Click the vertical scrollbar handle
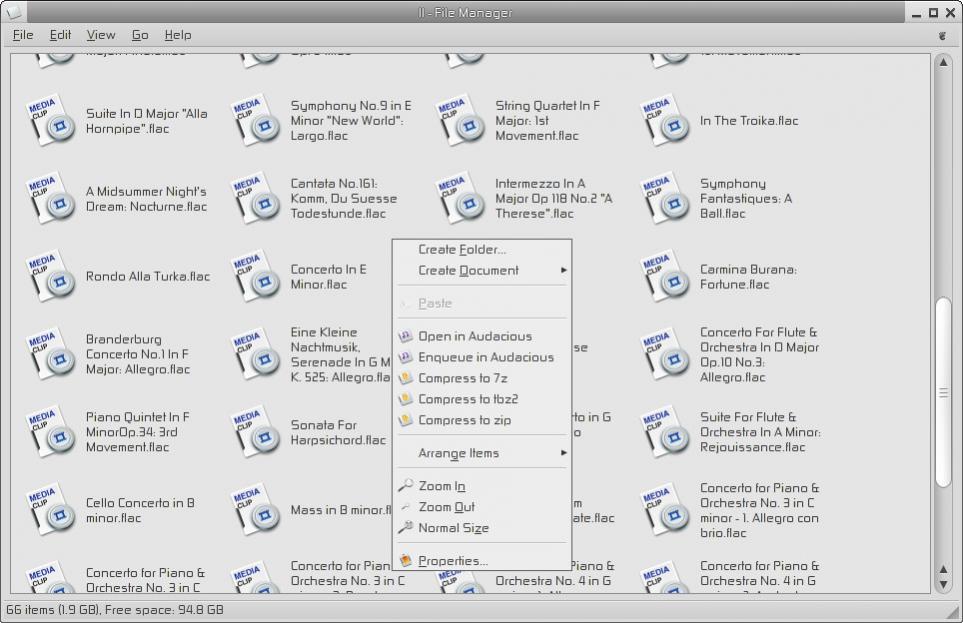The width and height of the screenshot is (963, 623). pyautogui.click(x=942, y=392)
